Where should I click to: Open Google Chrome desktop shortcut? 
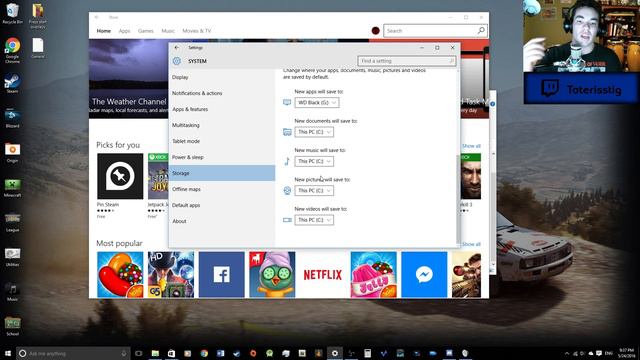pyautogui.click(x=13, y=50)
